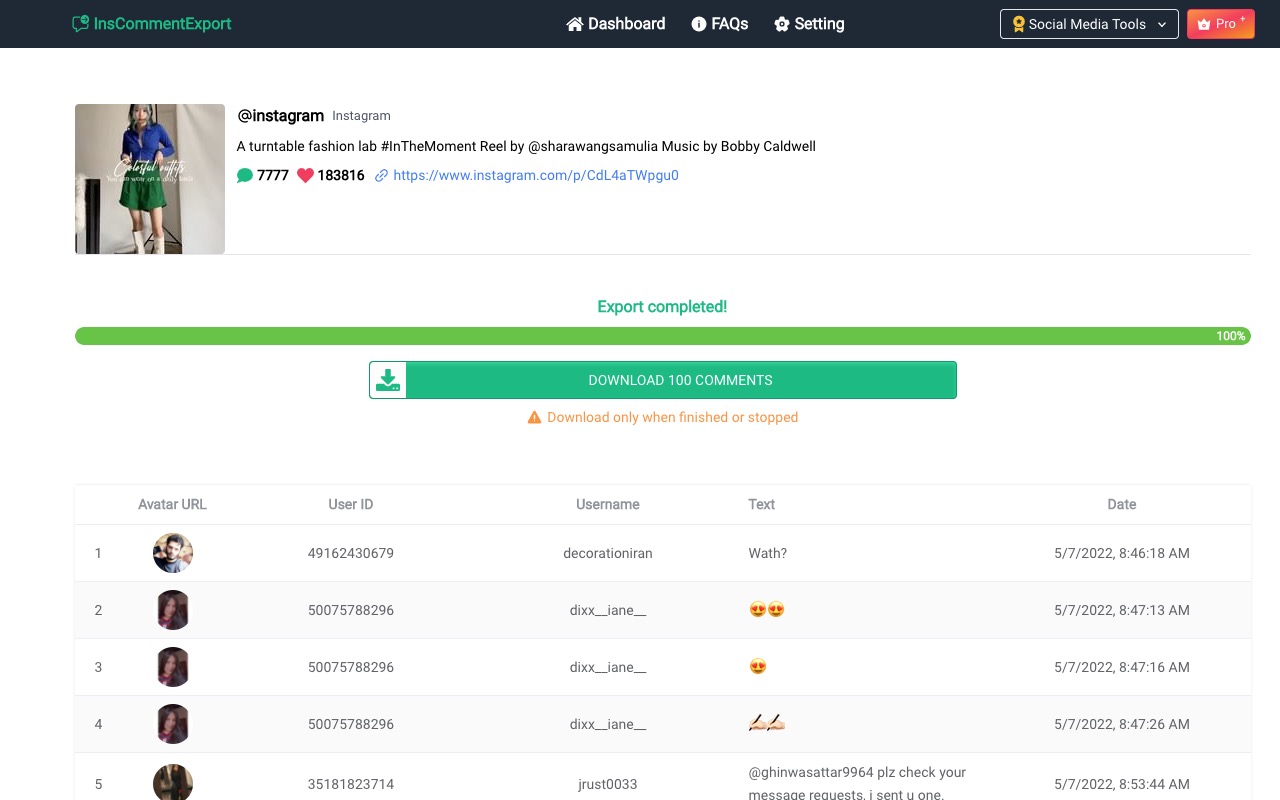The height and width of the screenshot is (800, 1280).
Task: Open the instagram.com/p/CdL4aTWpgu0 link
Action: 536,175
